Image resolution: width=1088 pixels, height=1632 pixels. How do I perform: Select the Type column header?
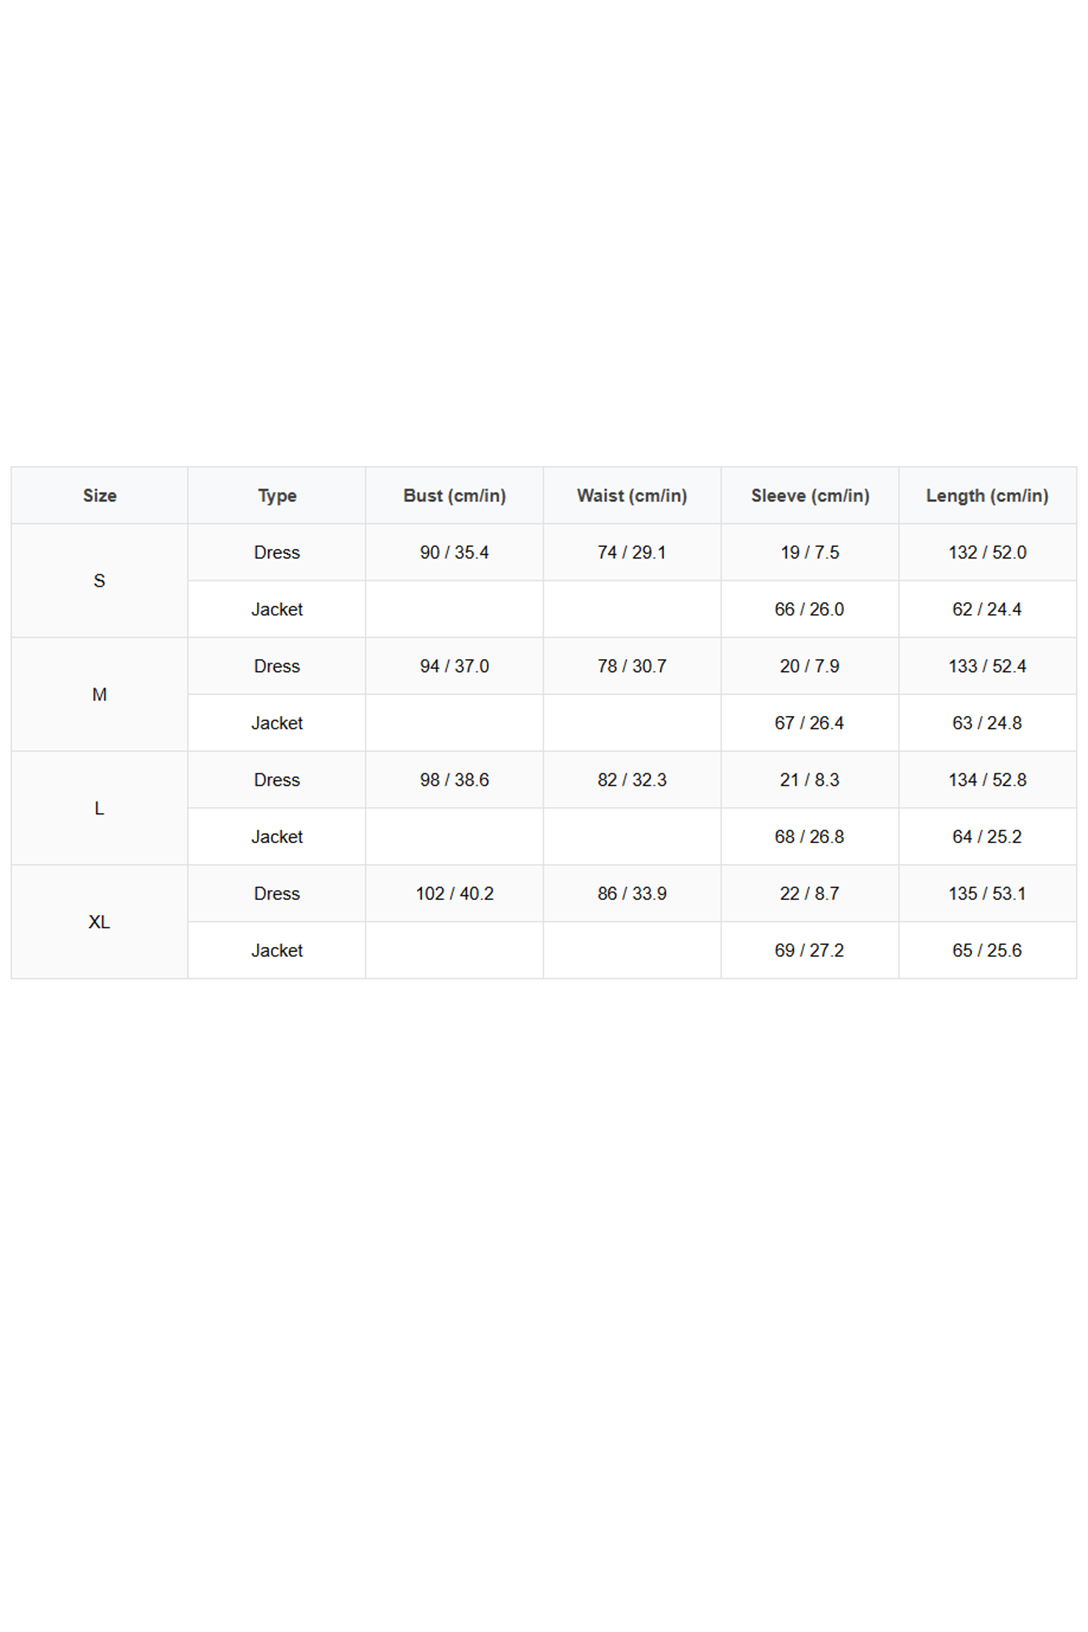(277, 495)
